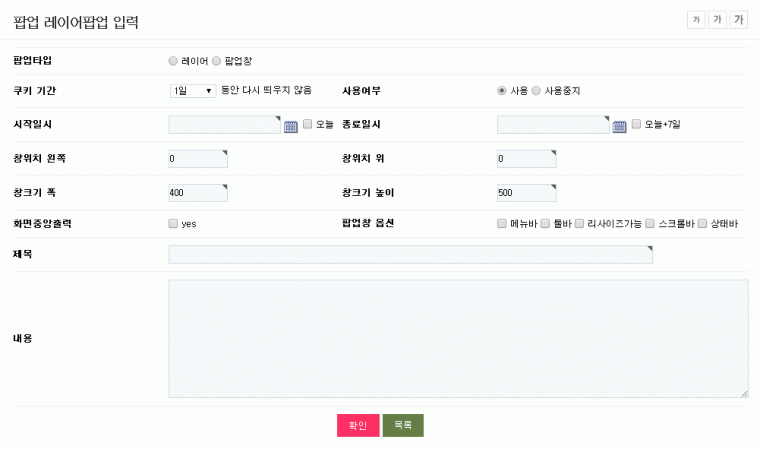
Task: Click the smallest font size 가 icon
Action: [696, 20]
